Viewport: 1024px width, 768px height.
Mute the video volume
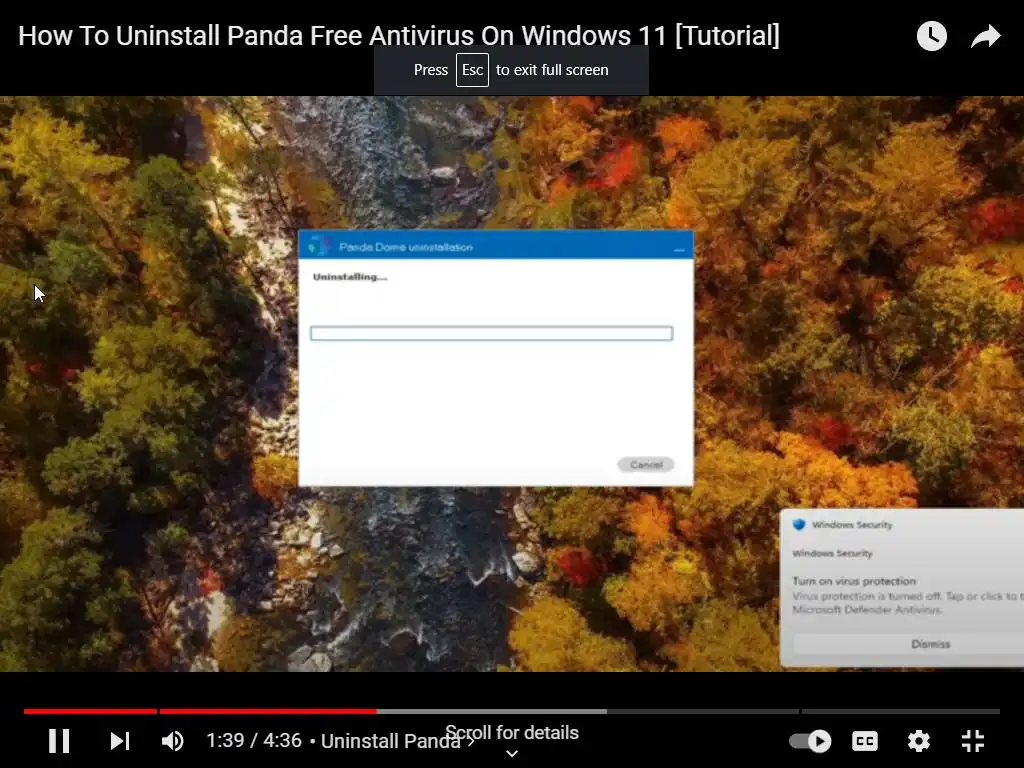pos(172,741)
